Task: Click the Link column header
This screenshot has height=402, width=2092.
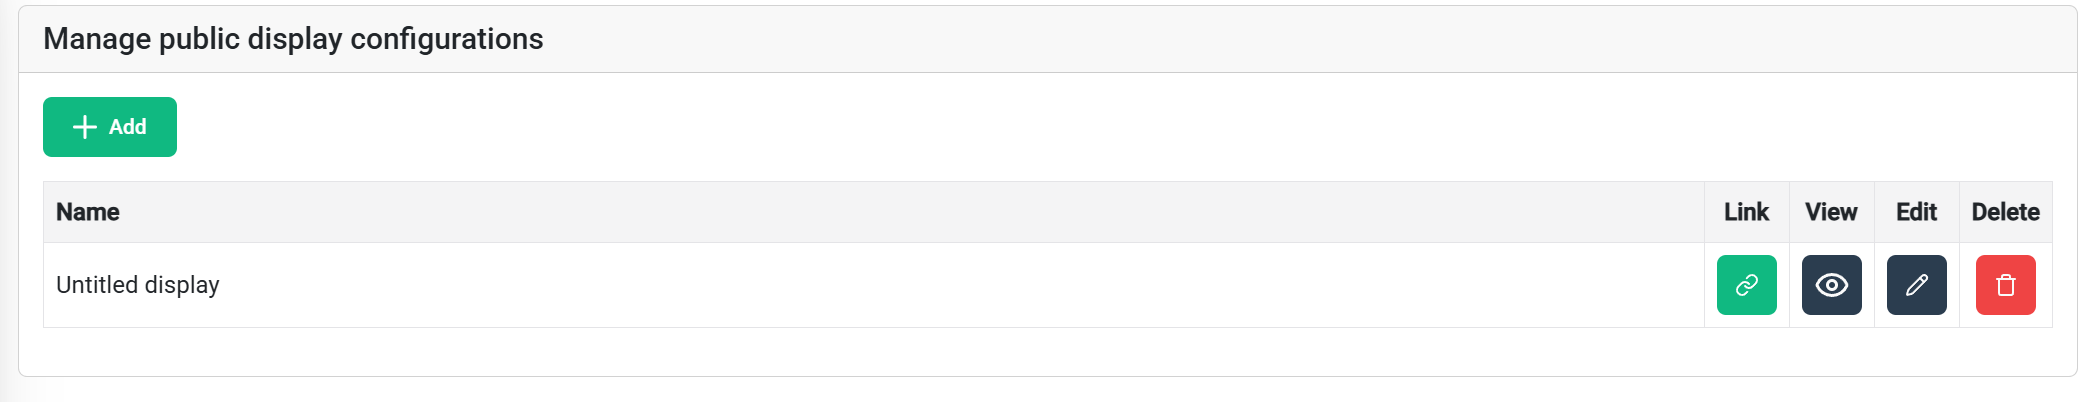Action: 1746,212
